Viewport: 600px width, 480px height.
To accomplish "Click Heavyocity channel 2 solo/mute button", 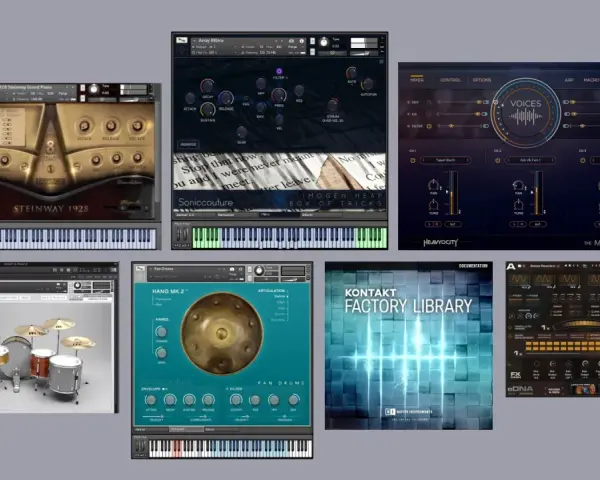I will point(518,224).
